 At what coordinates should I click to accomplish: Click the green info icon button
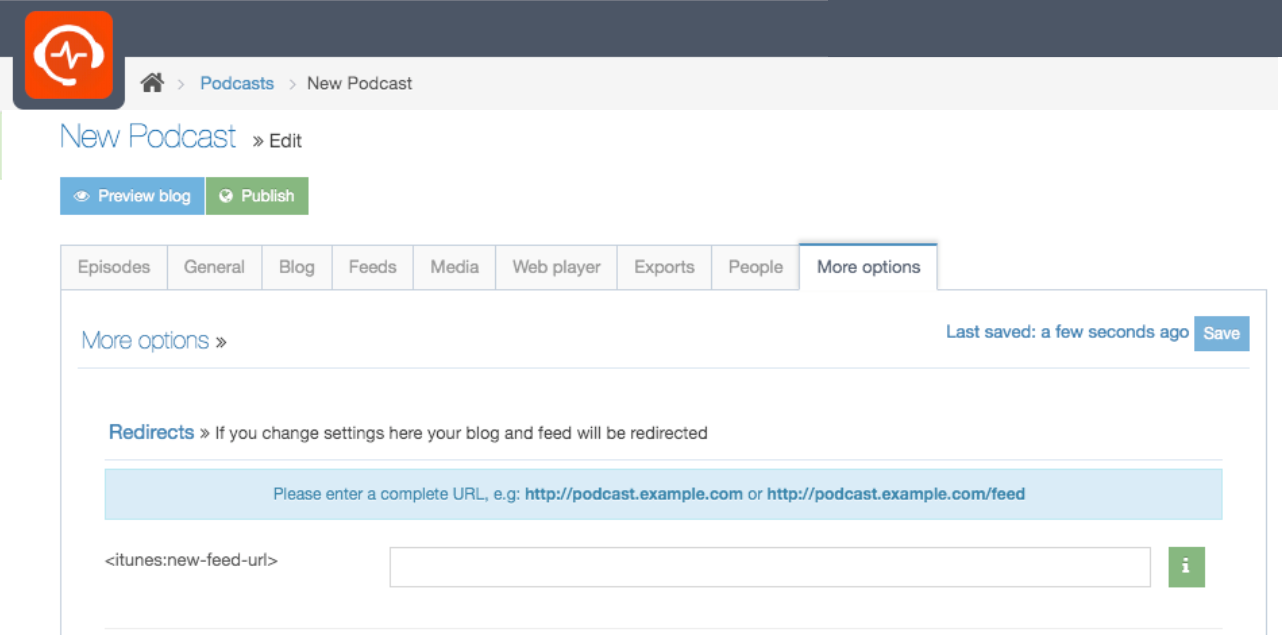(x=1186, y=567)
